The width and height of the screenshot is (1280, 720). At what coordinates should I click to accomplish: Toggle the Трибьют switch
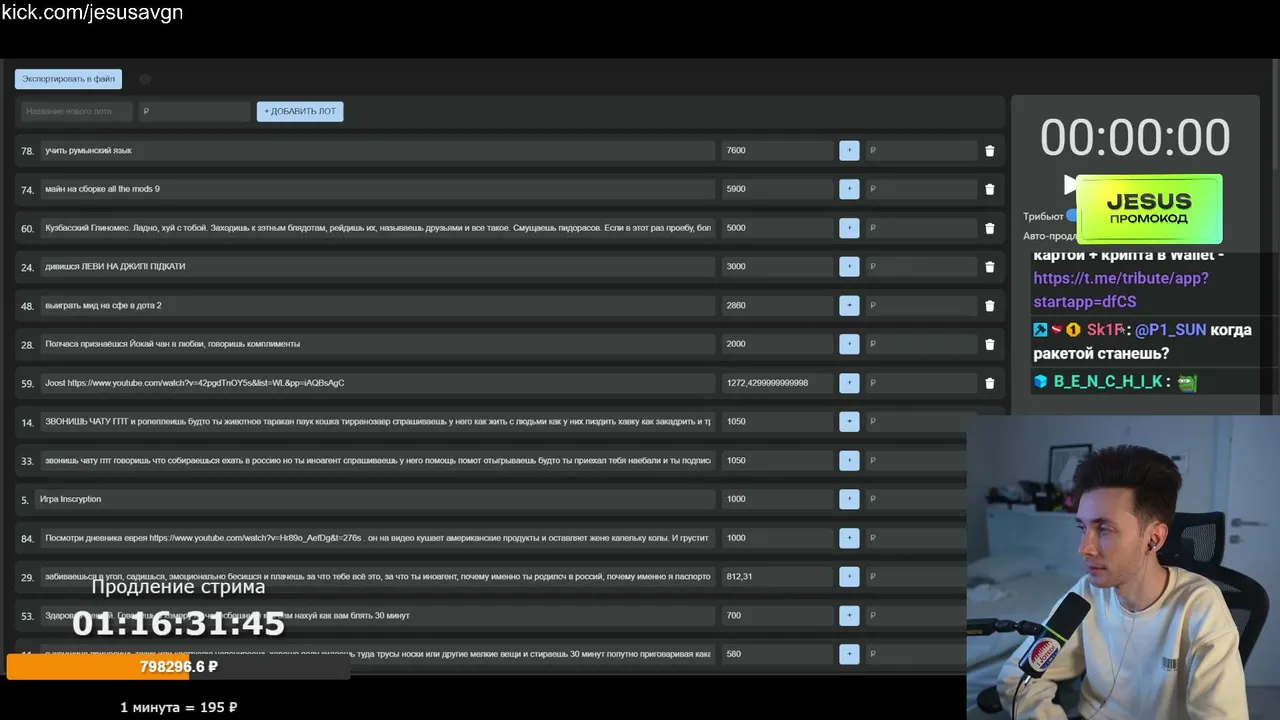pyautogui.click(x=1071, y=216)
